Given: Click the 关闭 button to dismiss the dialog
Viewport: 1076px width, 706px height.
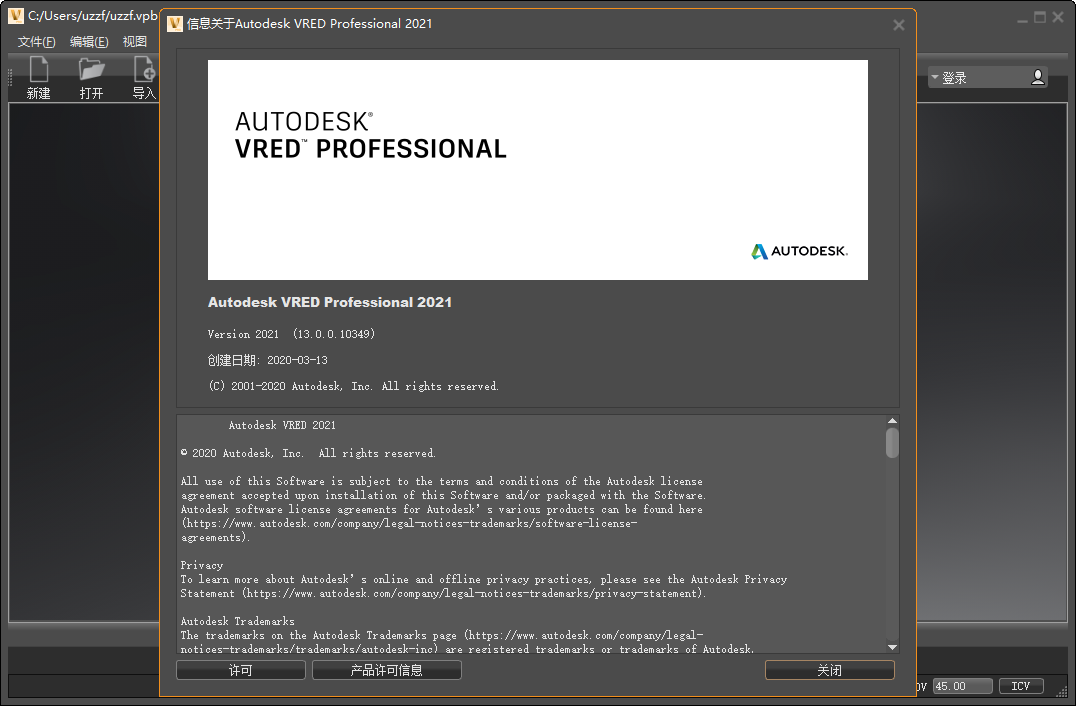Looking at the screenshot, I should tap(829, 669).
